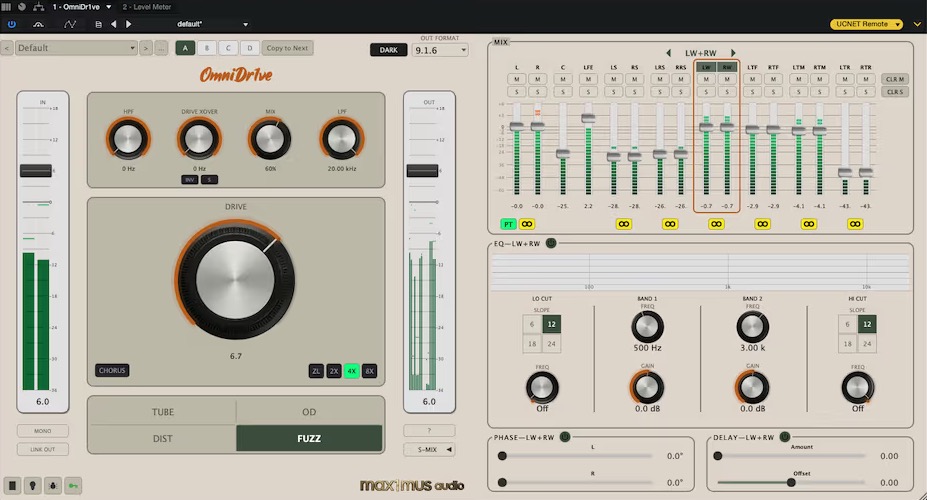Go to previous host preset arrow
The width and height of the screenshot is (927, 500).
pos(114,24)
